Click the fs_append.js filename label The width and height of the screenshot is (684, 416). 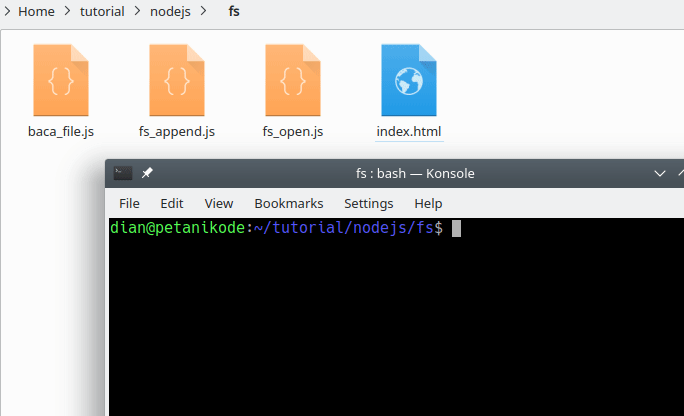pyautogui.click(x=177, y=131)
